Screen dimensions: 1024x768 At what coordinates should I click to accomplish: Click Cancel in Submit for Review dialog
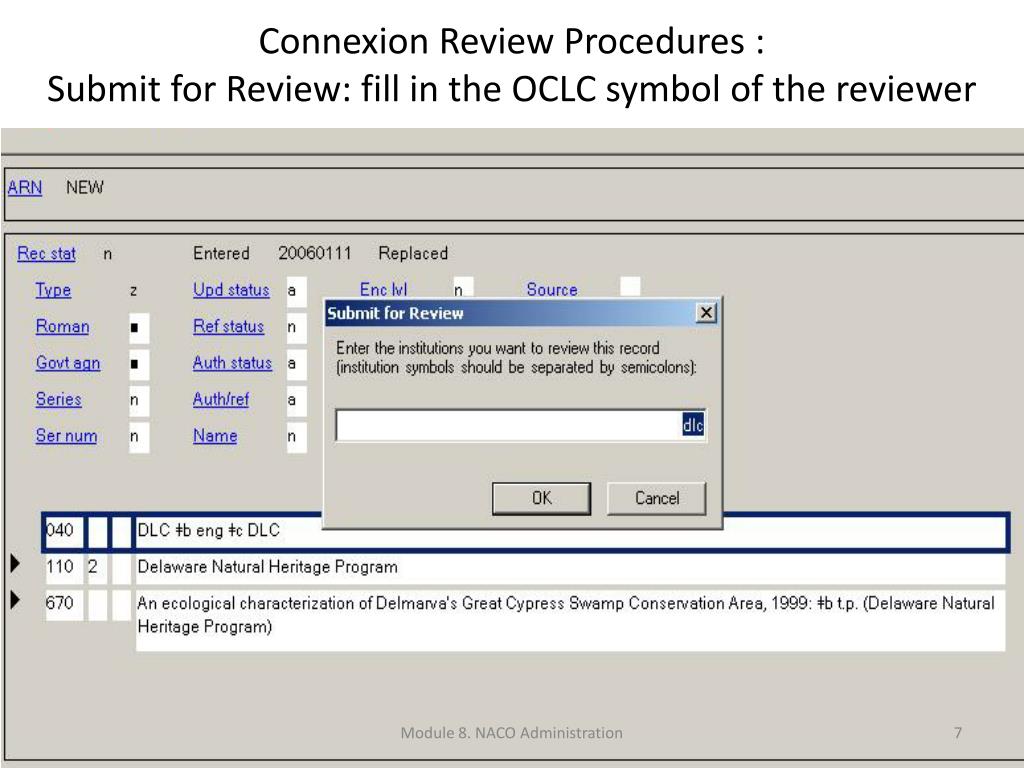point(656,498)
